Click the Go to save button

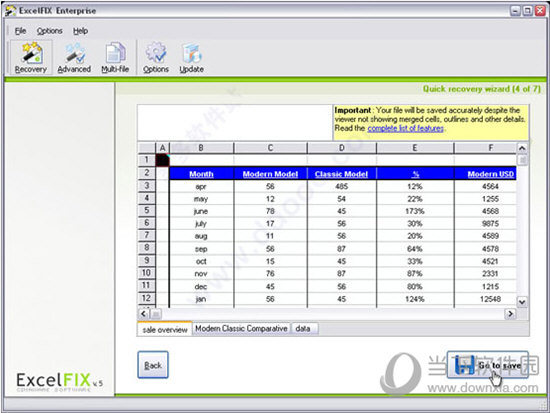(488, 365)
